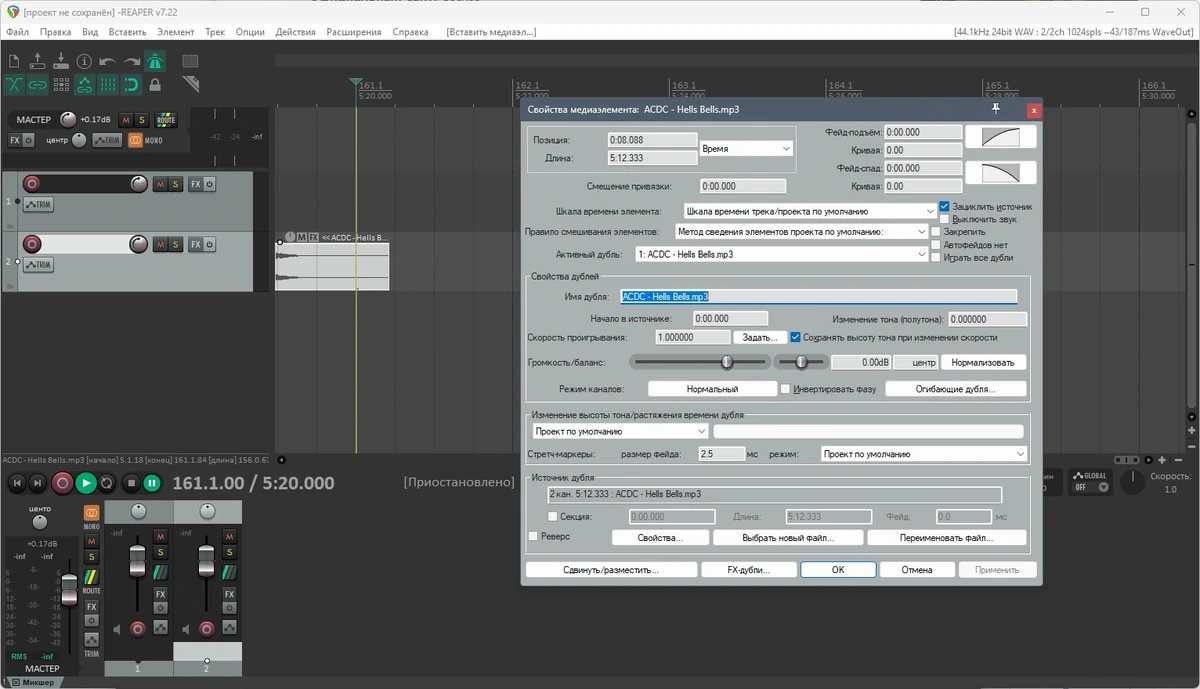Enable 'Играть все дубли' checkbox
The image size is (1200, 689).
tap(935, 258)
